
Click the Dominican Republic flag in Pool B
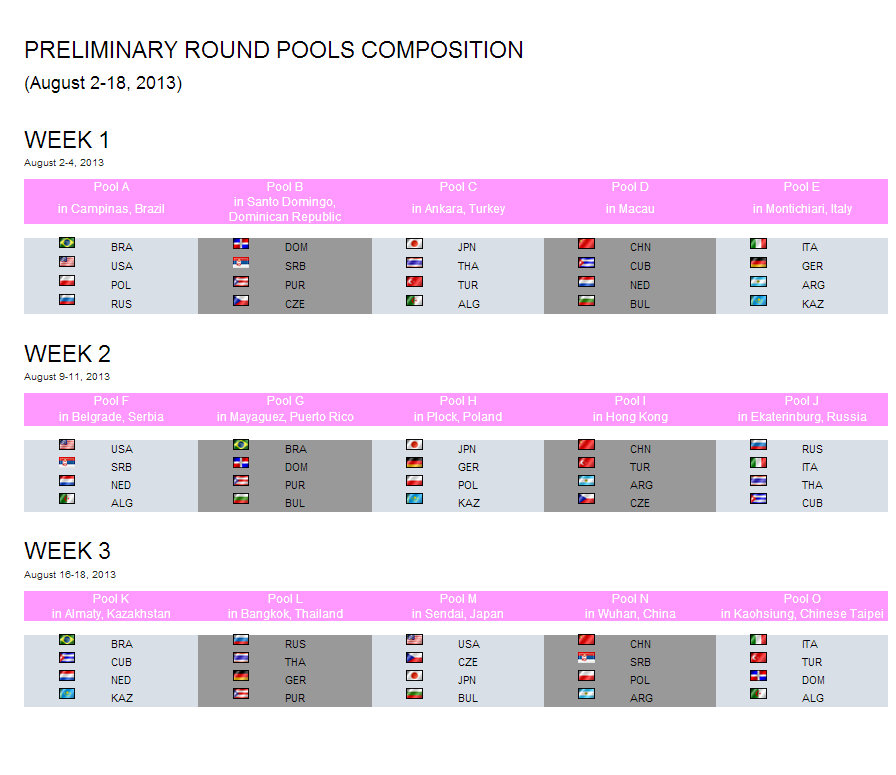[241, 244]
